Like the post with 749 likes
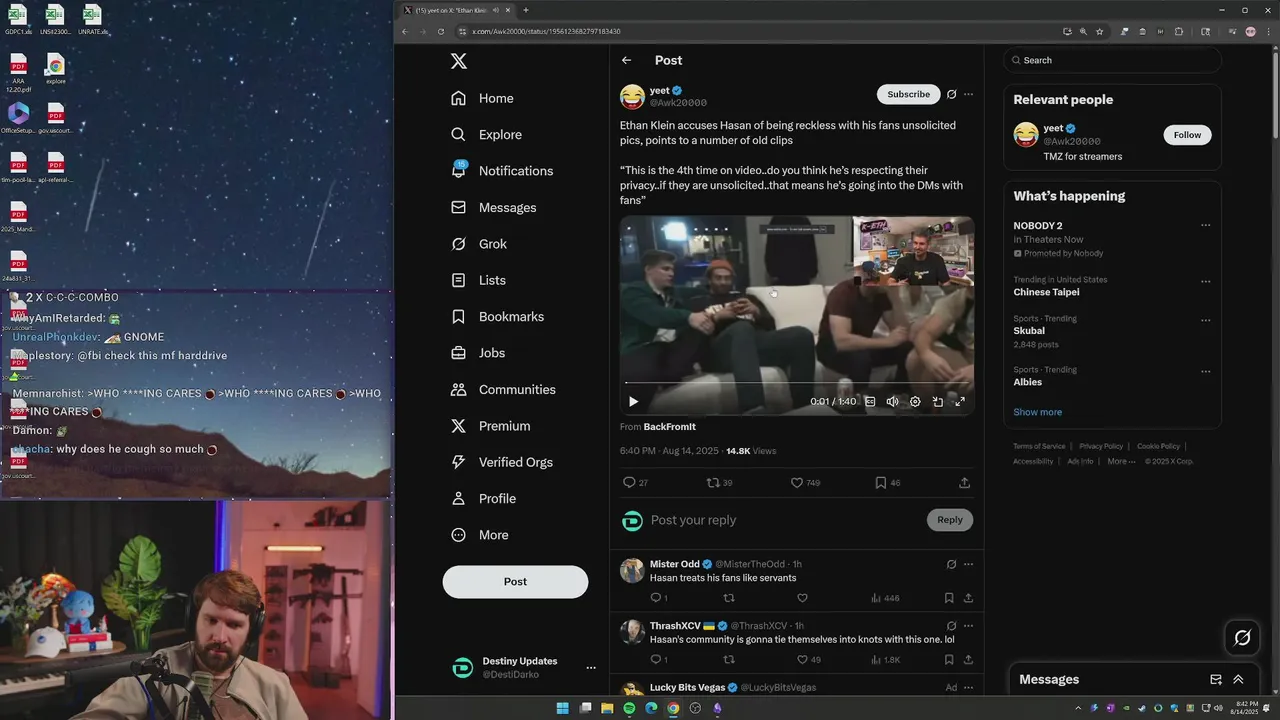 tap(805, 483)
